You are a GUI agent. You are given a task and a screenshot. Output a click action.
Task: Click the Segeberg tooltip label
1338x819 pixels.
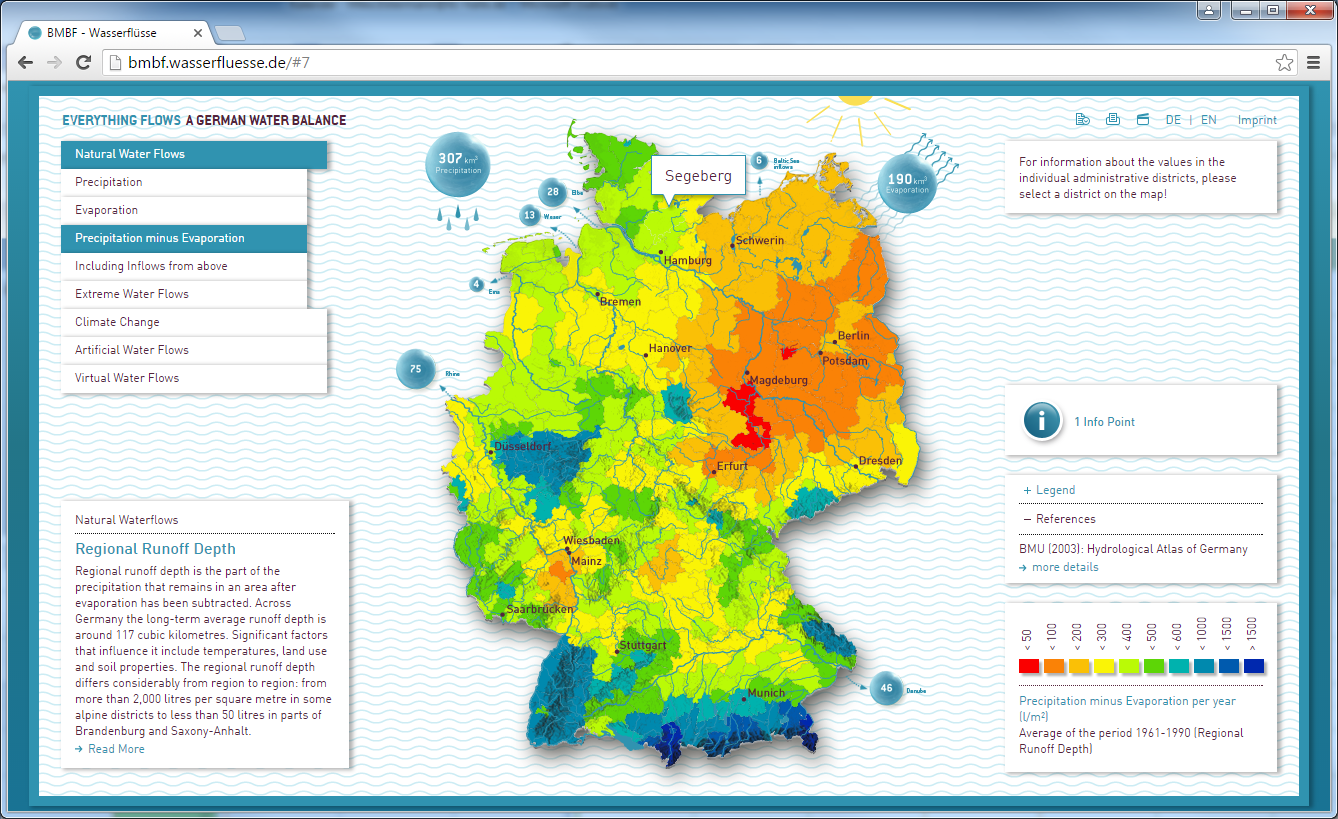point(698,176)
